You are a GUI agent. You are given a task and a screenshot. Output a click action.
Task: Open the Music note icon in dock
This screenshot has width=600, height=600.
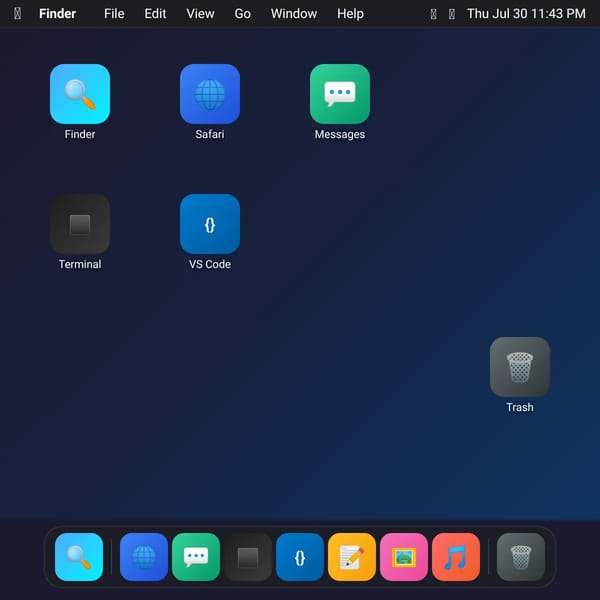pyautogui.click(x=456, y=557)
